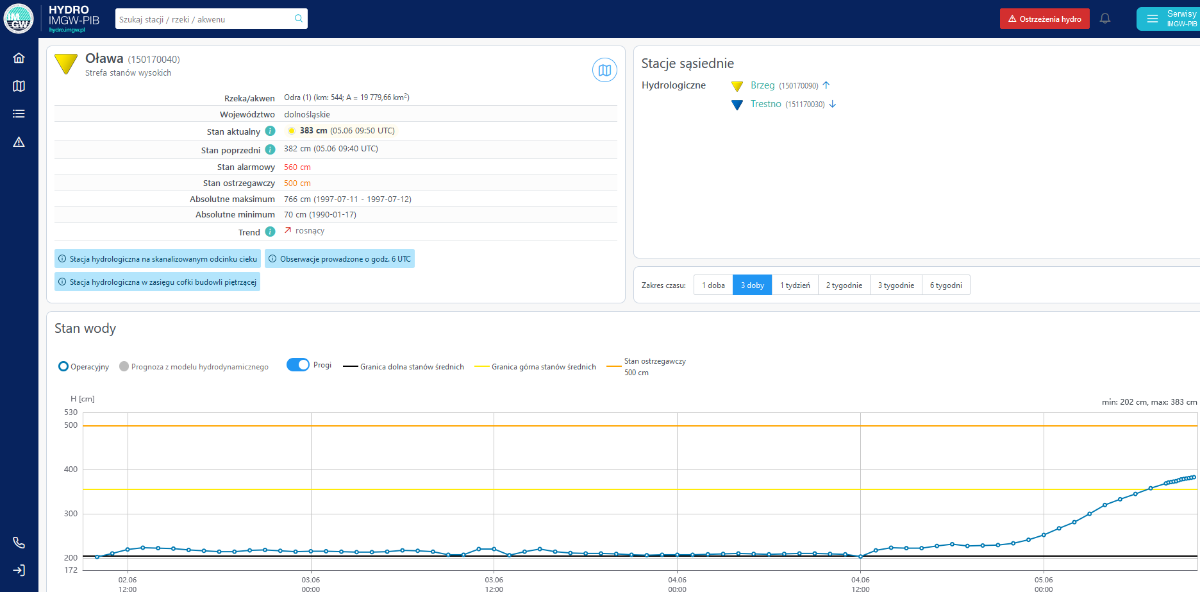
Task: Click the down arrow after Trestno station
Action: tap(832, 104)
